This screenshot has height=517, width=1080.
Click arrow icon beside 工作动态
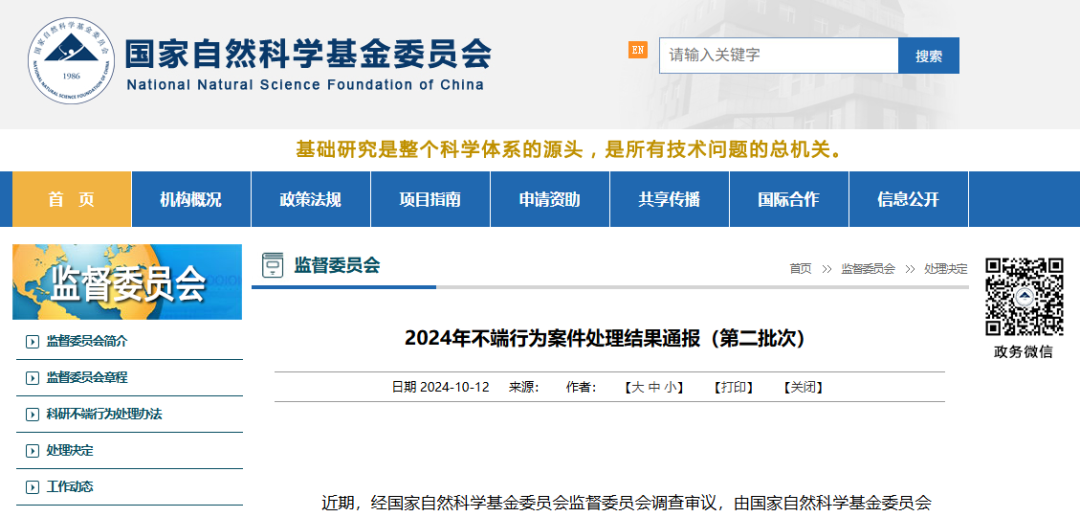coord(32,487)
